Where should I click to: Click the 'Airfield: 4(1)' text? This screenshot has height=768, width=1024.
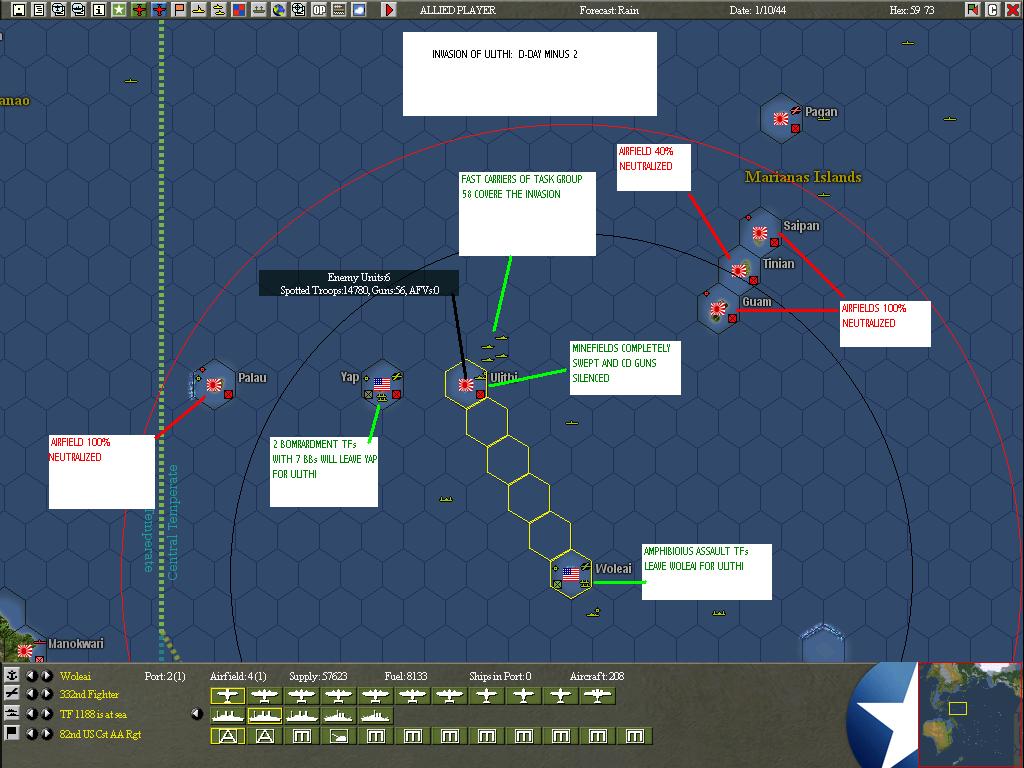238,676
